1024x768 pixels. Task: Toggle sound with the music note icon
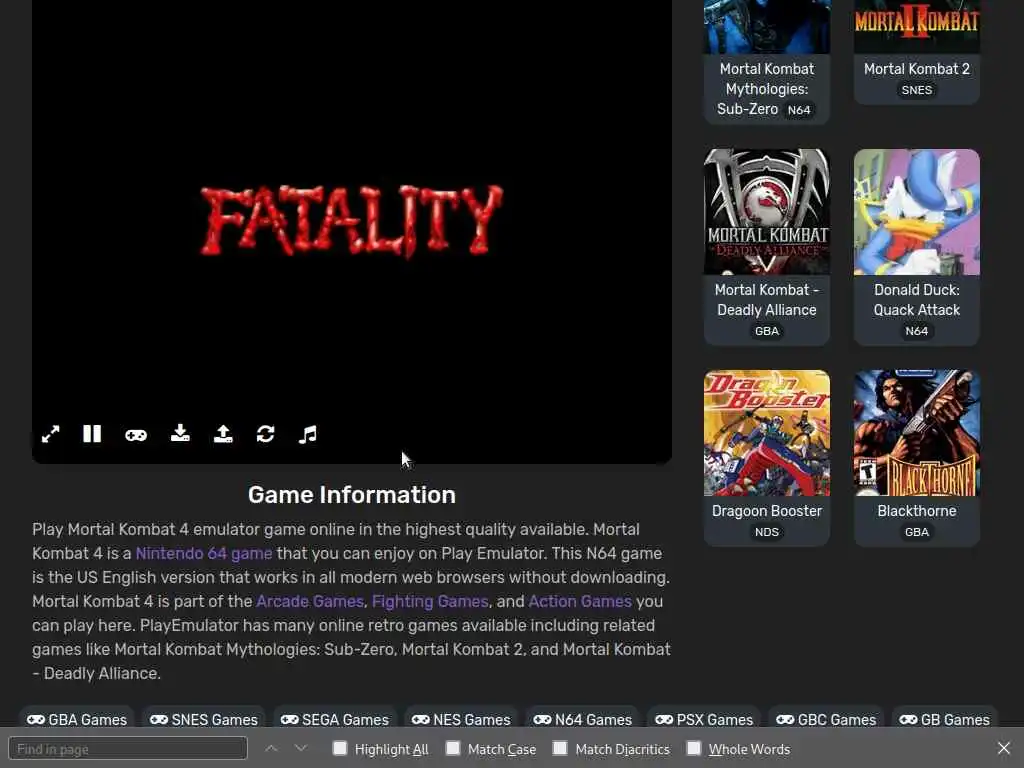[308, 434]
